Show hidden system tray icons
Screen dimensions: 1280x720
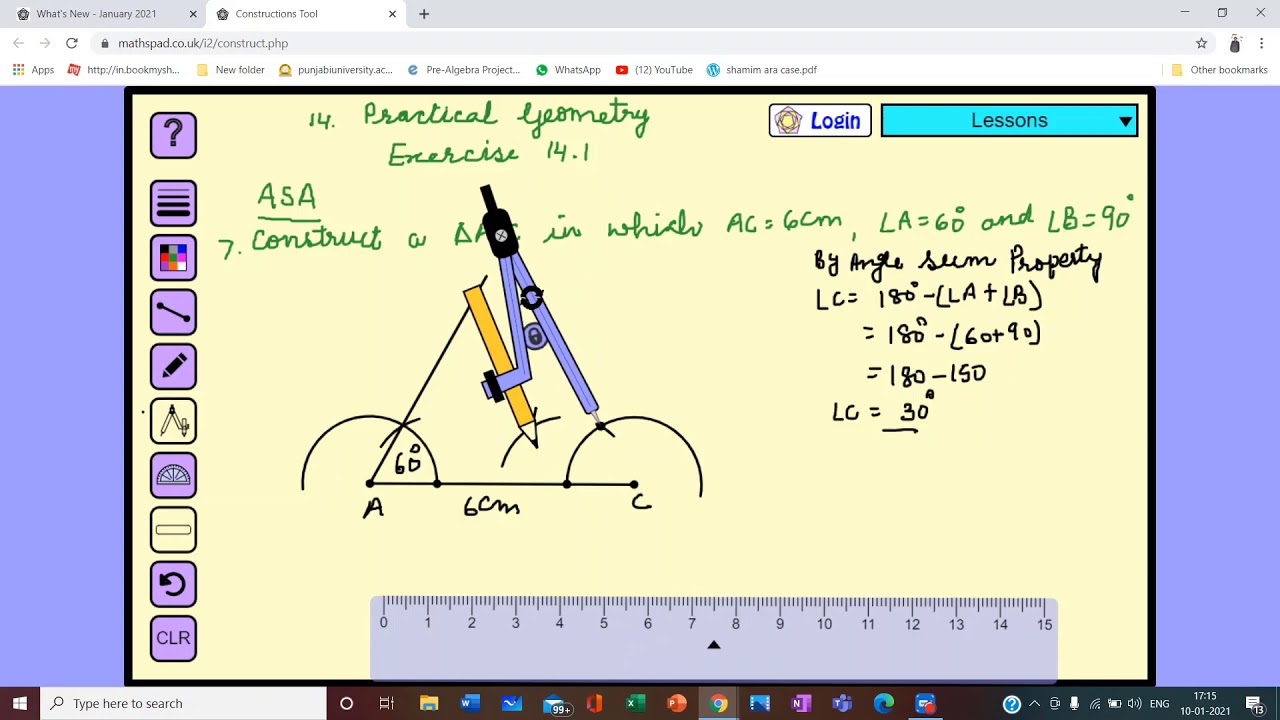pos(1034,704)
